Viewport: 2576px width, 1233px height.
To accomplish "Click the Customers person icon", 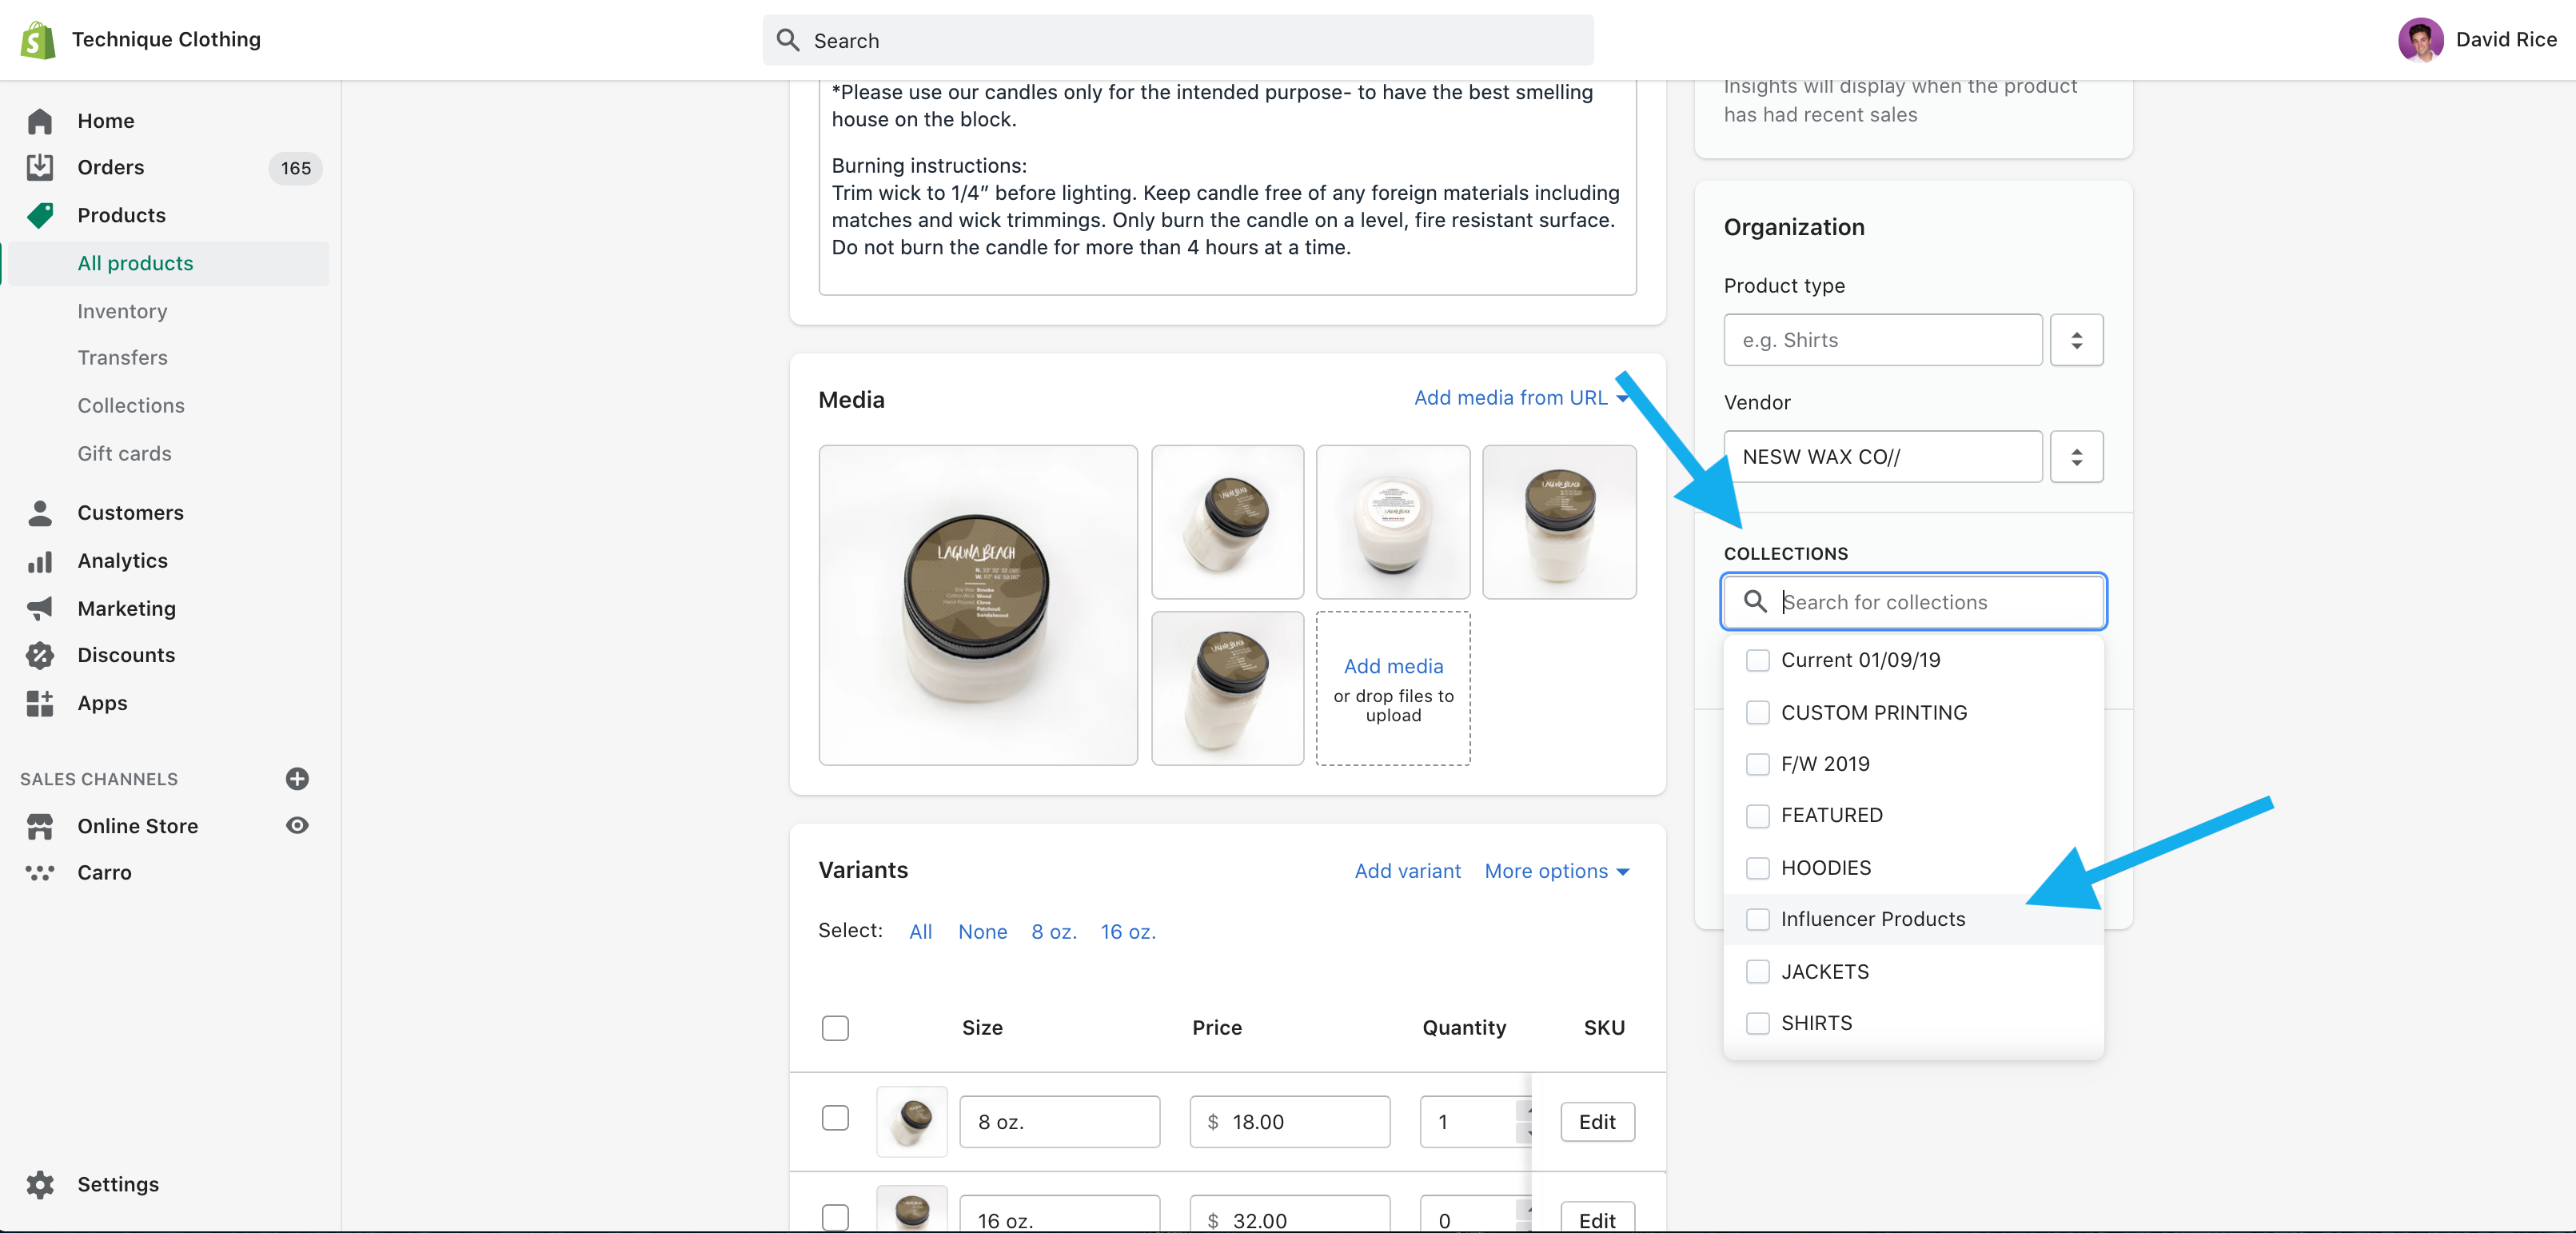I will point(40,513).
